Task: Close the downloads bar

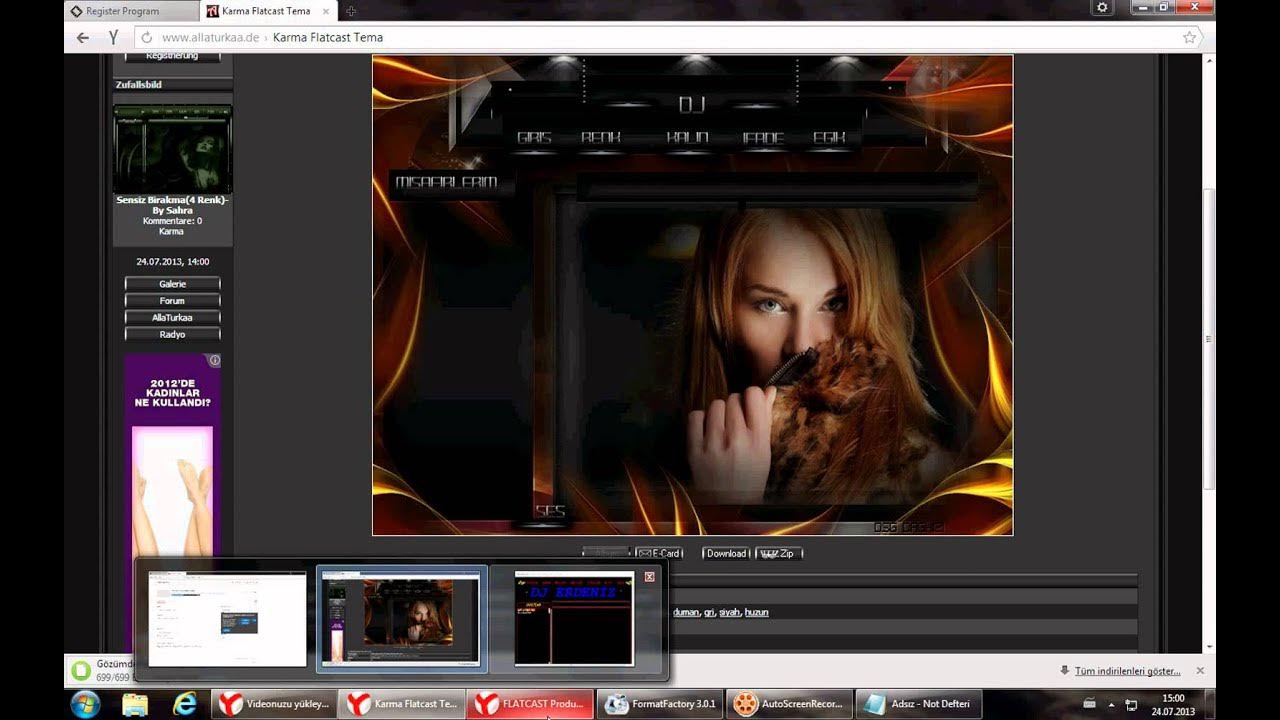Action: (1200, 671)
